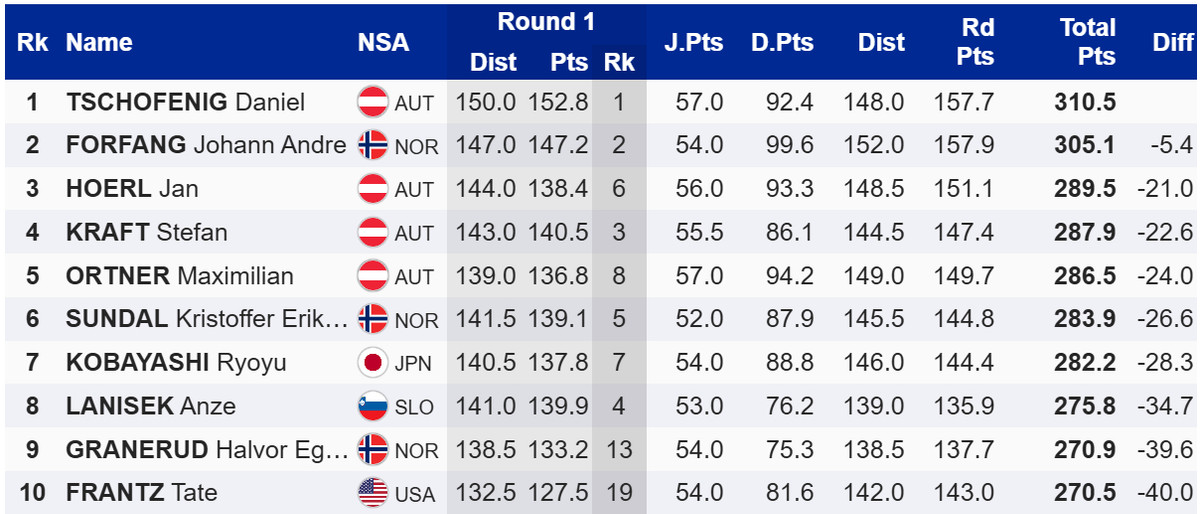The width and height of the screenshot is (1200, 514).
Task: Click the Austrian flag in ORTNER row
Action: point(373,276)
